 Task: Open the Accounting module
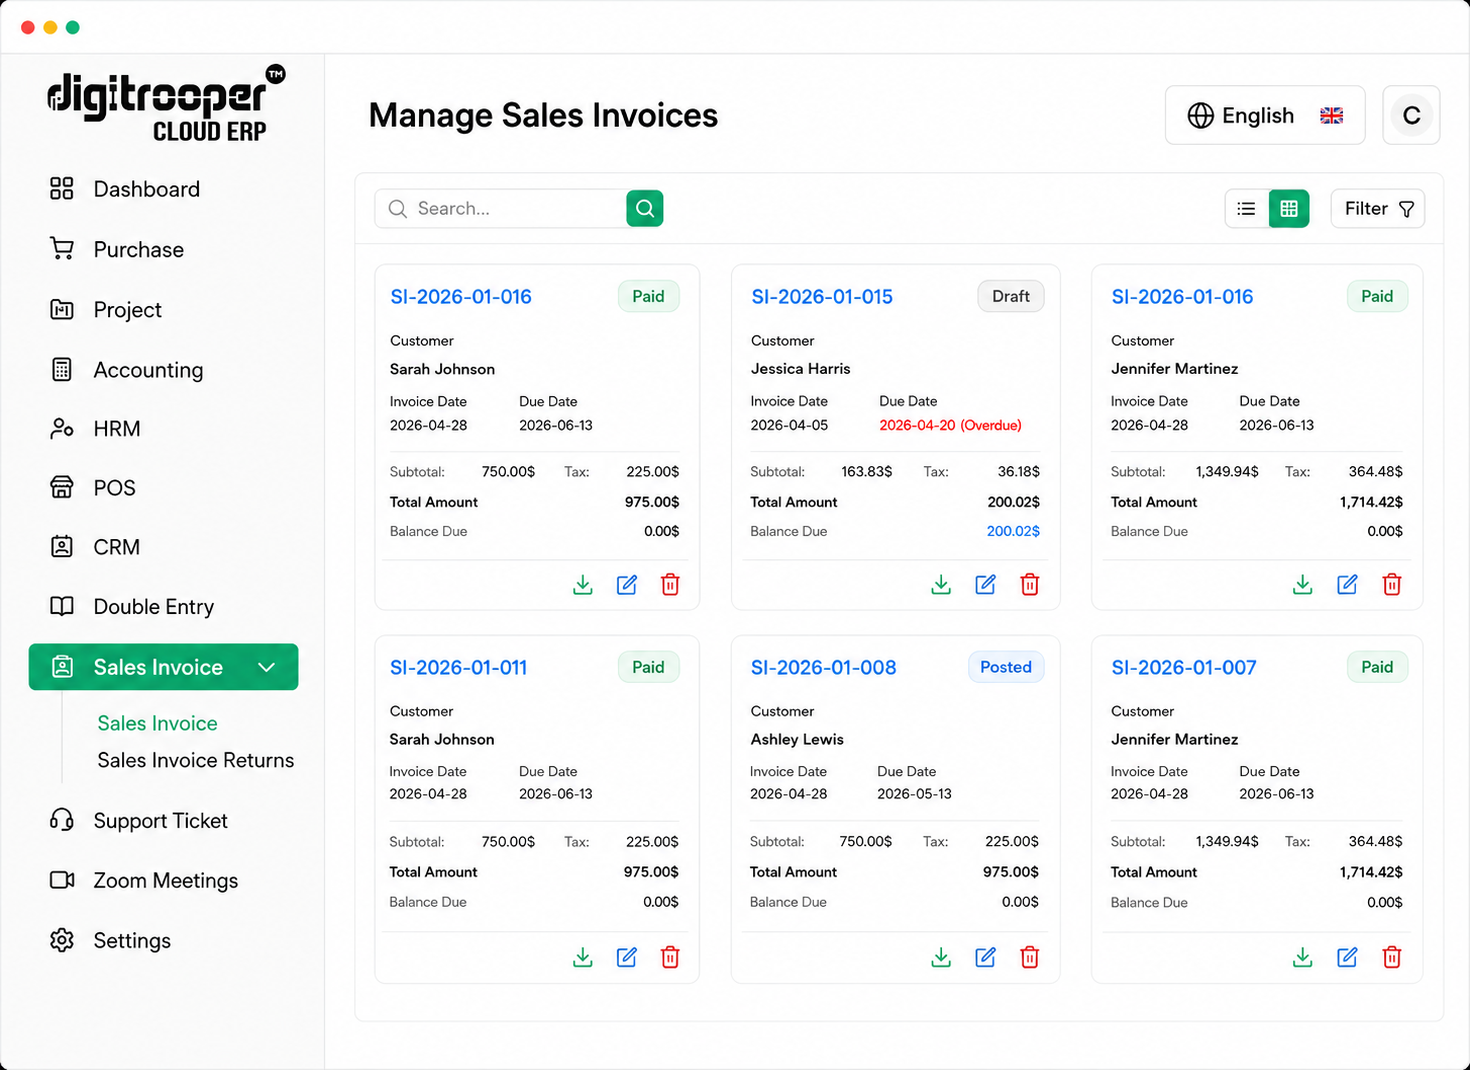pos(126,370)
